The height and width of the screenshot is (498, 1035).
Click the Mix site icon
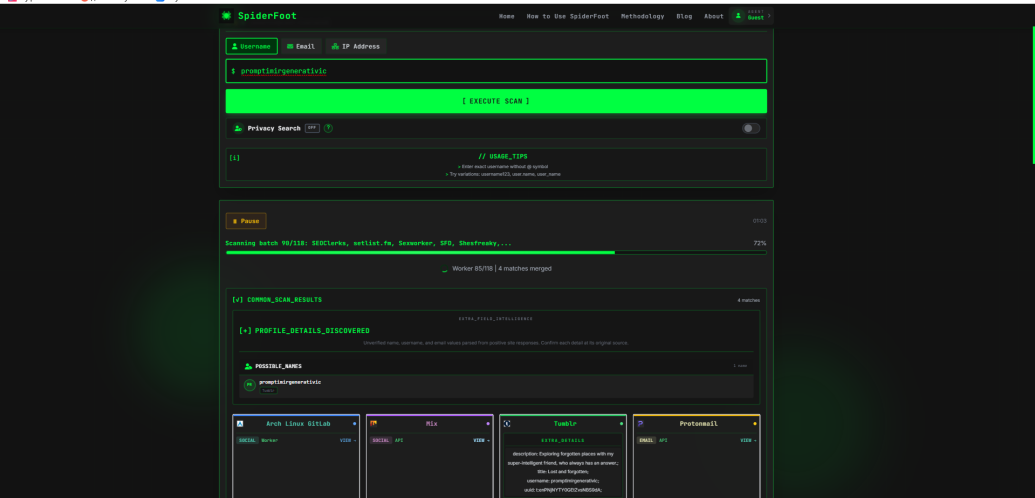tap(374, 424)
